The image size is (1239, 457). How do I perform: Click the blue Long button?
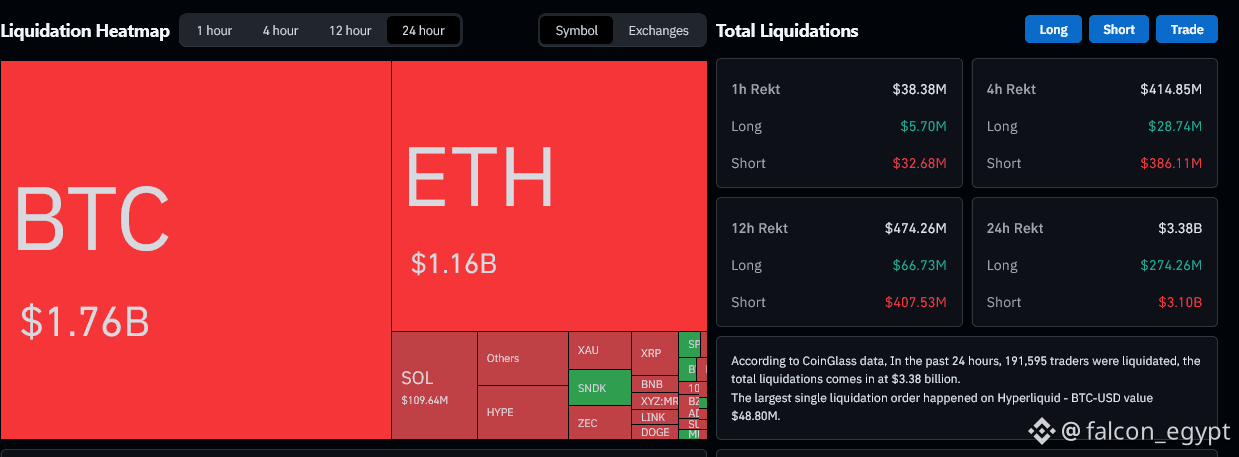1054,30
